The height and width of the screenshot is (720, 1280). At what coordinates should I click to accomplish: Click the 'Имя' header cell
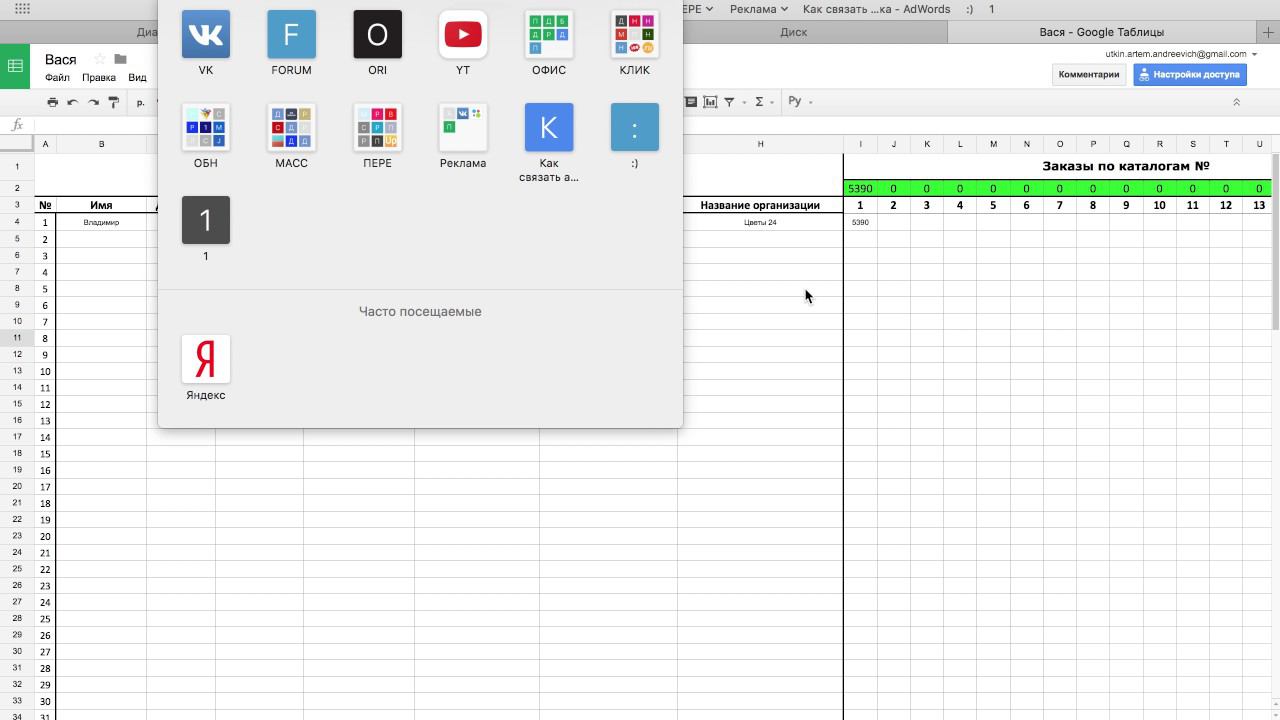[101, 205]
